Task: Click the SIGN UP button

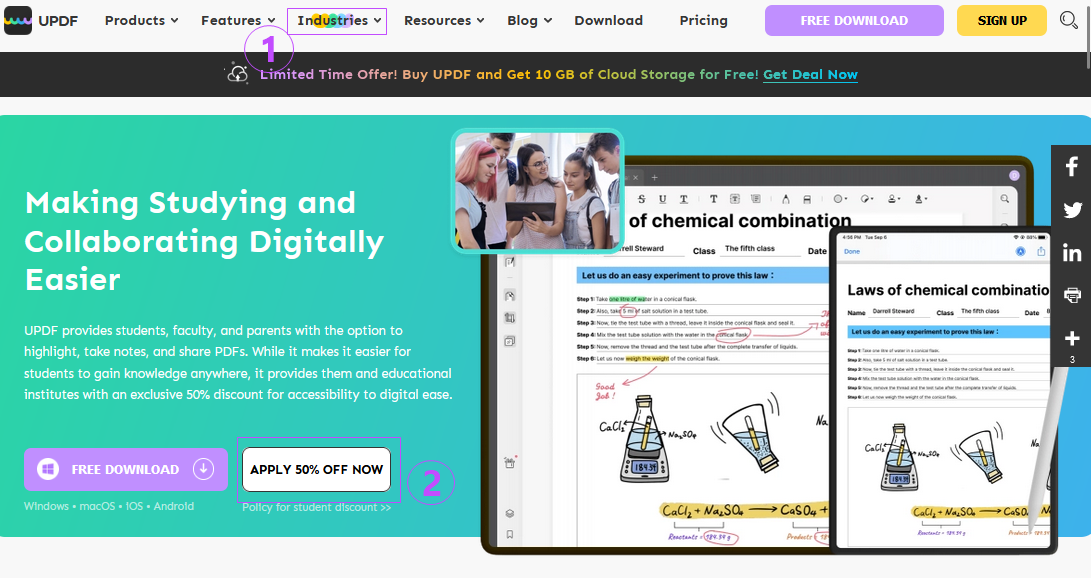Action: (x=1002, y=21)
